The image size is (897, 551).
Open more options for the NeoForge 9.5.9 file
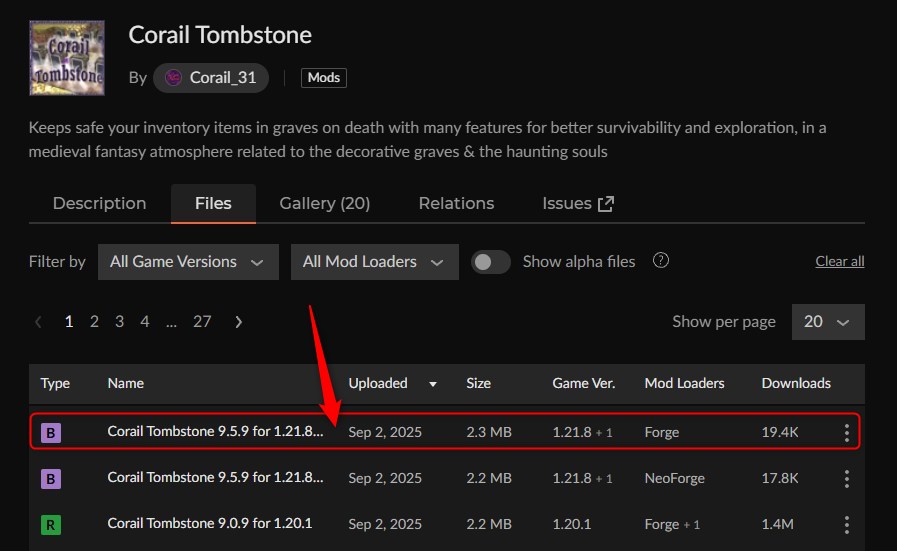(x=846, y=479)
